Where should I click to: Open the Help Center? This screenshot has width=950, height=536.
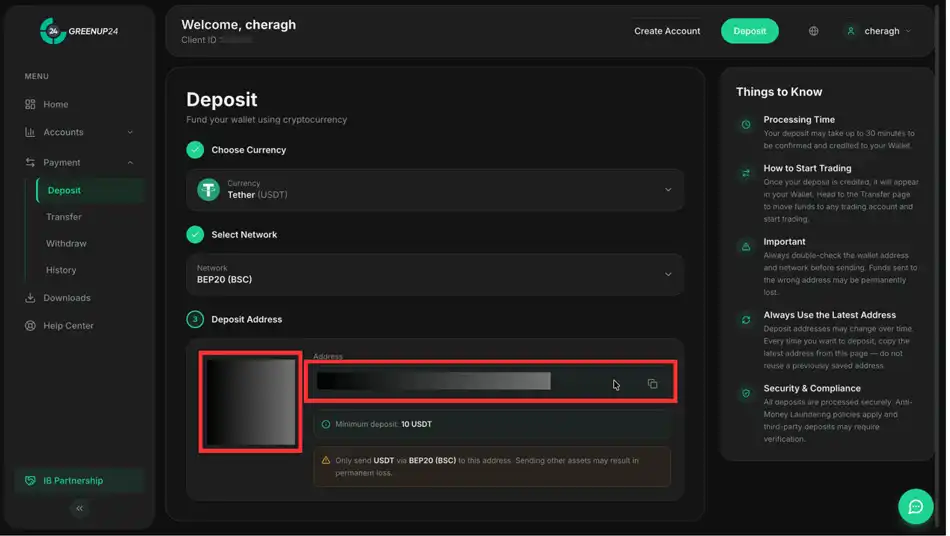(68, 326)
